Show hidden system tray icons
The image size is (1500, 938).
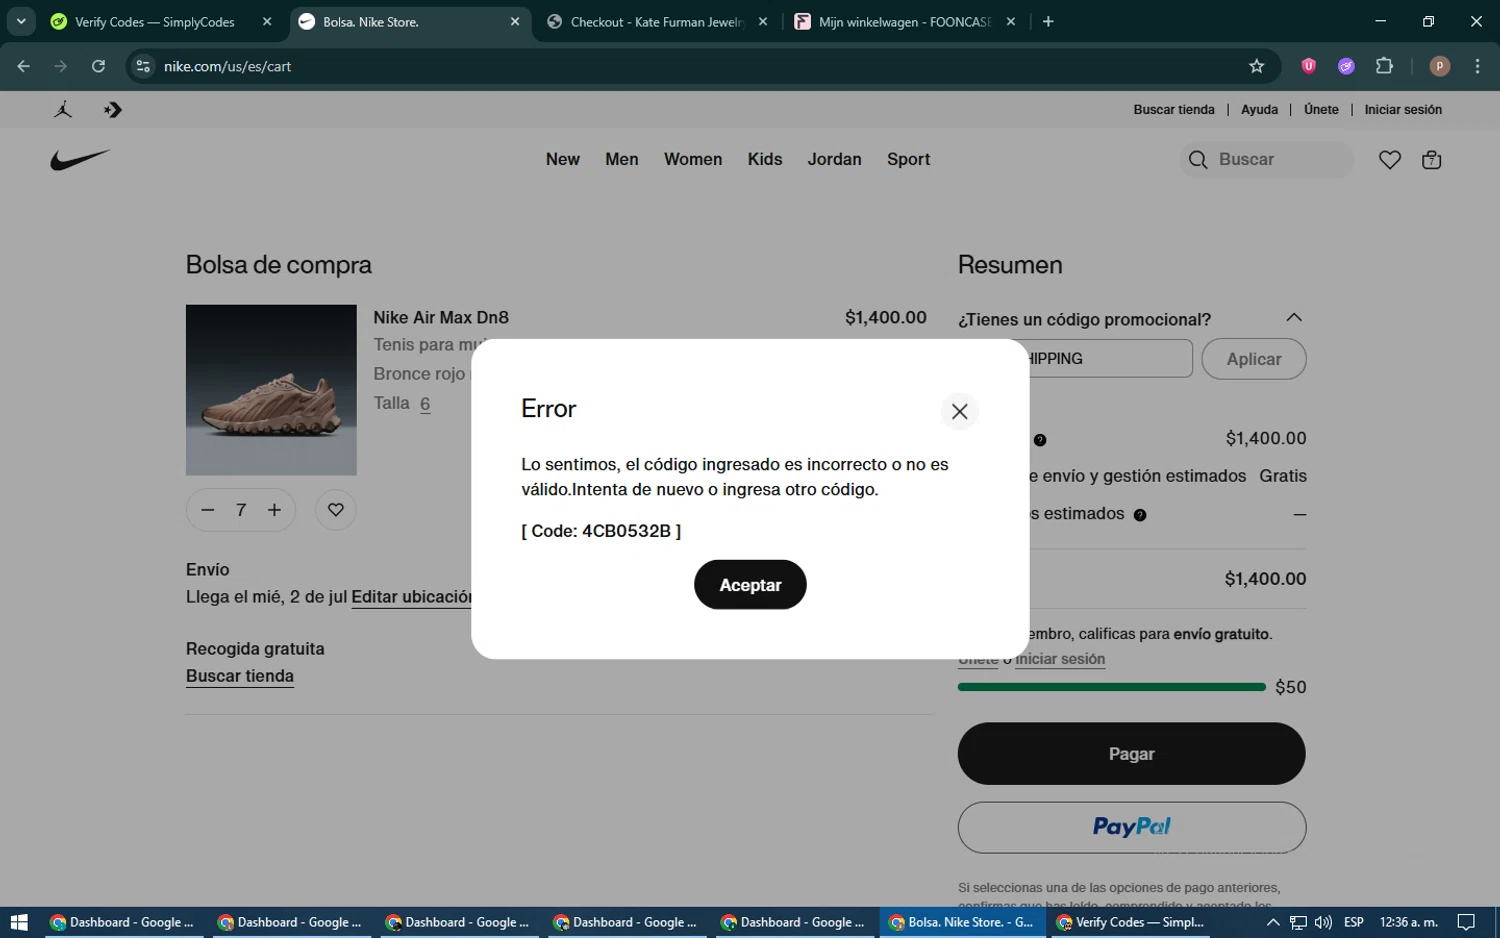coord(1273,922)
